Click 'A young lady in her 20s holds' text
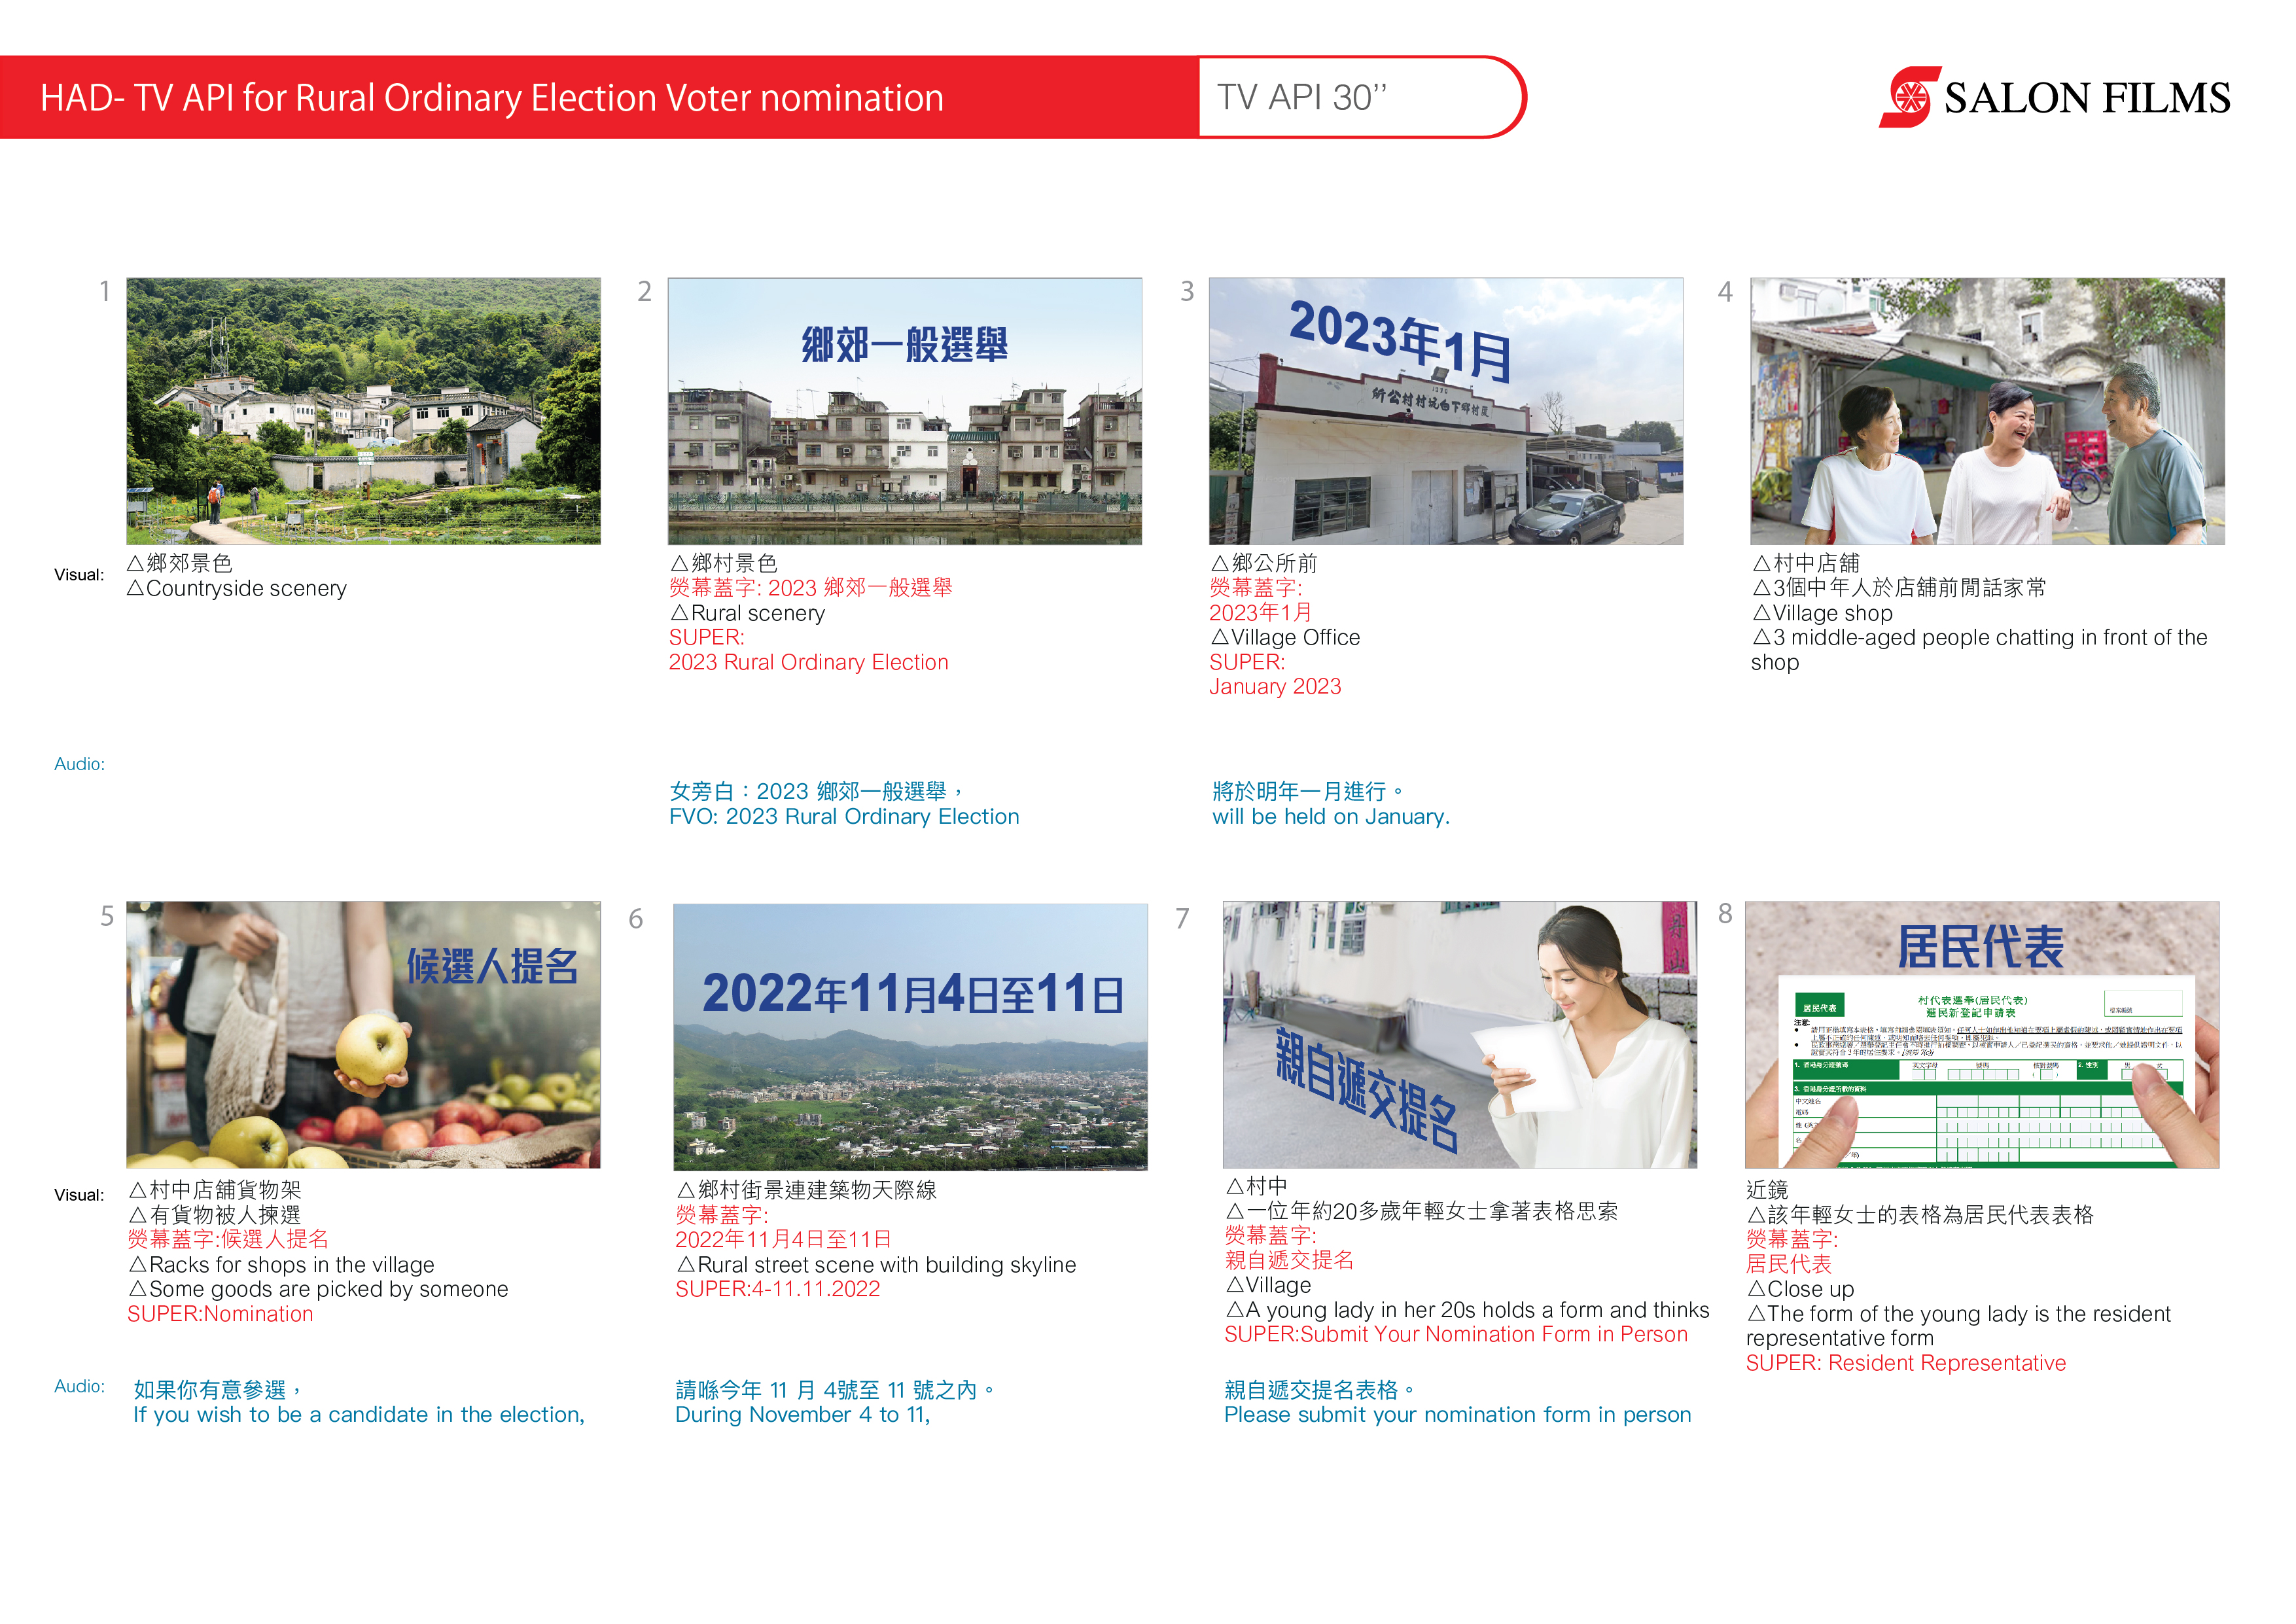2296x1624 pixels. tap(1467, 1310)
